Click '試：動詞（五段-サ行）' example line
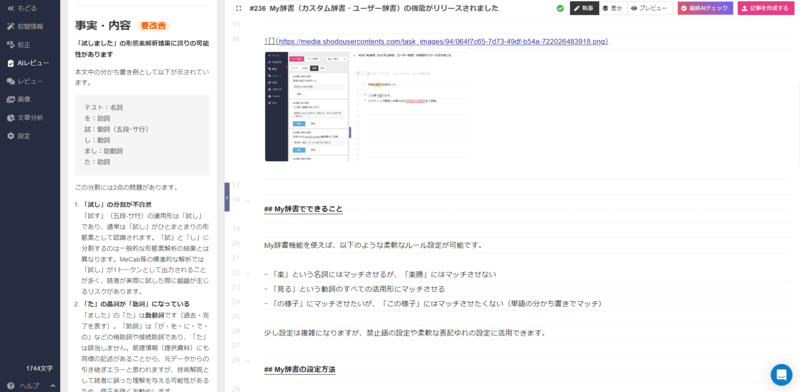The image size is (800, 392). click(116, 130)
